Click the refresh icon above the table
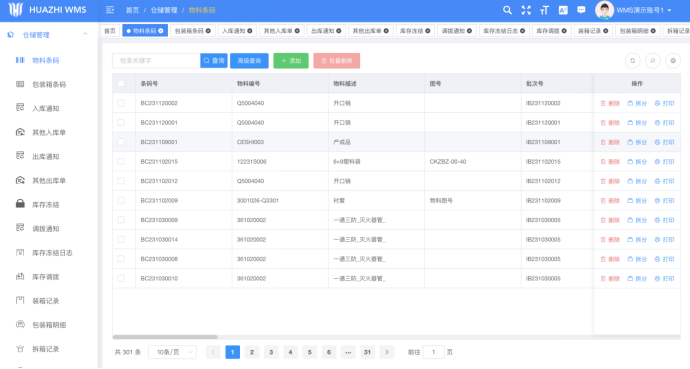 point(632,61)
